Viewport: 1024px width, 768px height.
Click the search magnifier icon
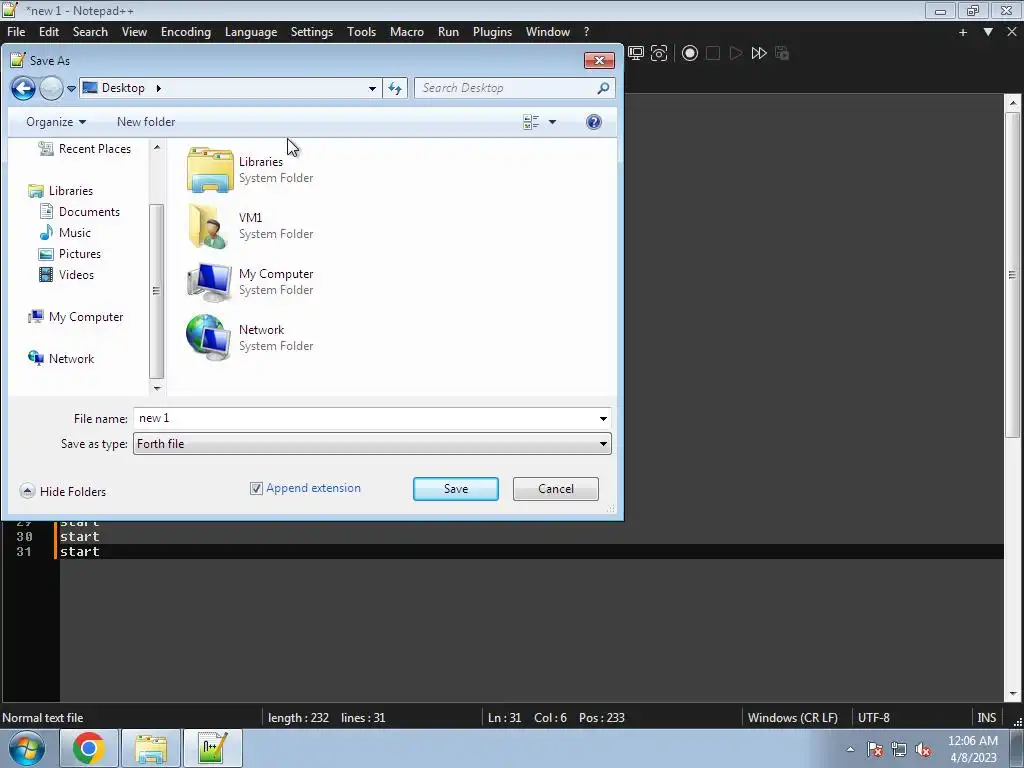603,88
